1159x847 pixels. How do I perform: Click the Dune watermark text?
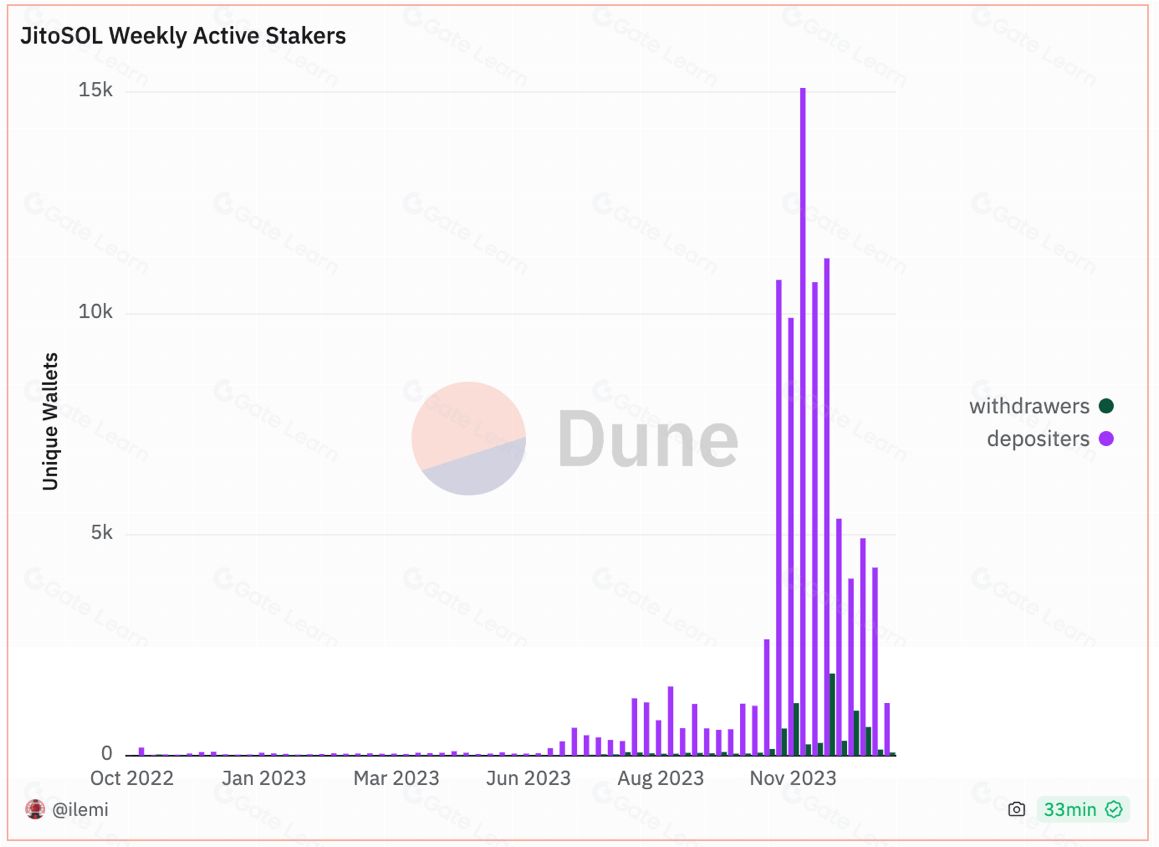point(647,438)
